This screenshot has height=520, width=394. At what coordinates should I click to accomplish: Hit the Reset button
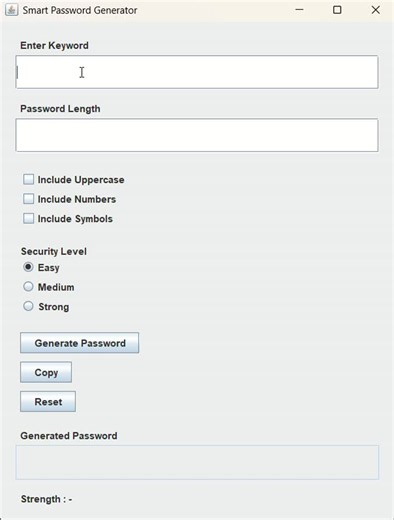(48, 401)
